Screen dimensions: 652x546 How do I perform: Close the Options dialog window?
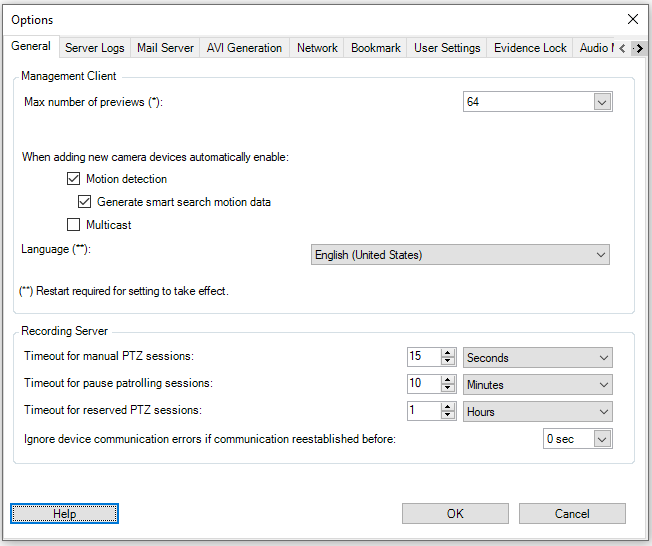(632, 19)
